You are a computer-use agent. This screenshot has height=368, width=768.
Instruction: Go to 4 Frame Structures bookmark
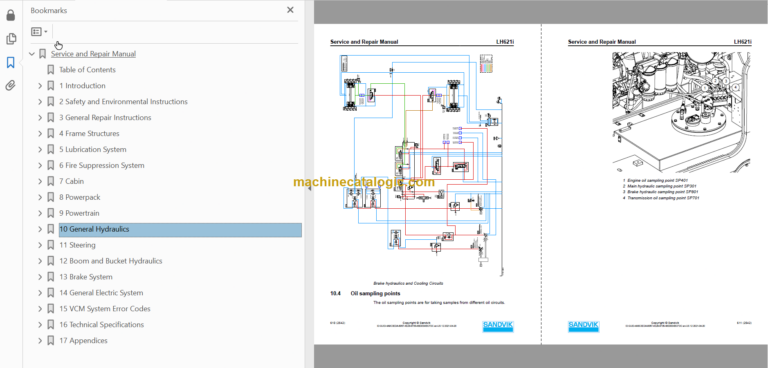tap(89, 133)
